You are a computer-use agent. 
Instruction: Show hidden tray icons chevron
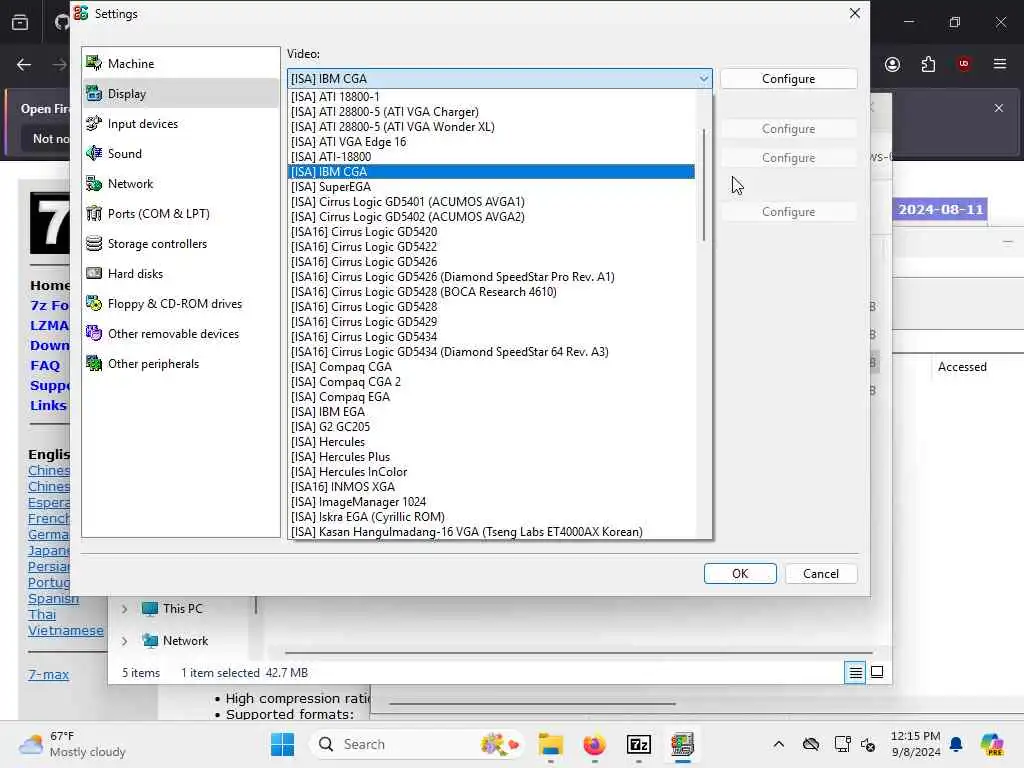pos(778,744)
